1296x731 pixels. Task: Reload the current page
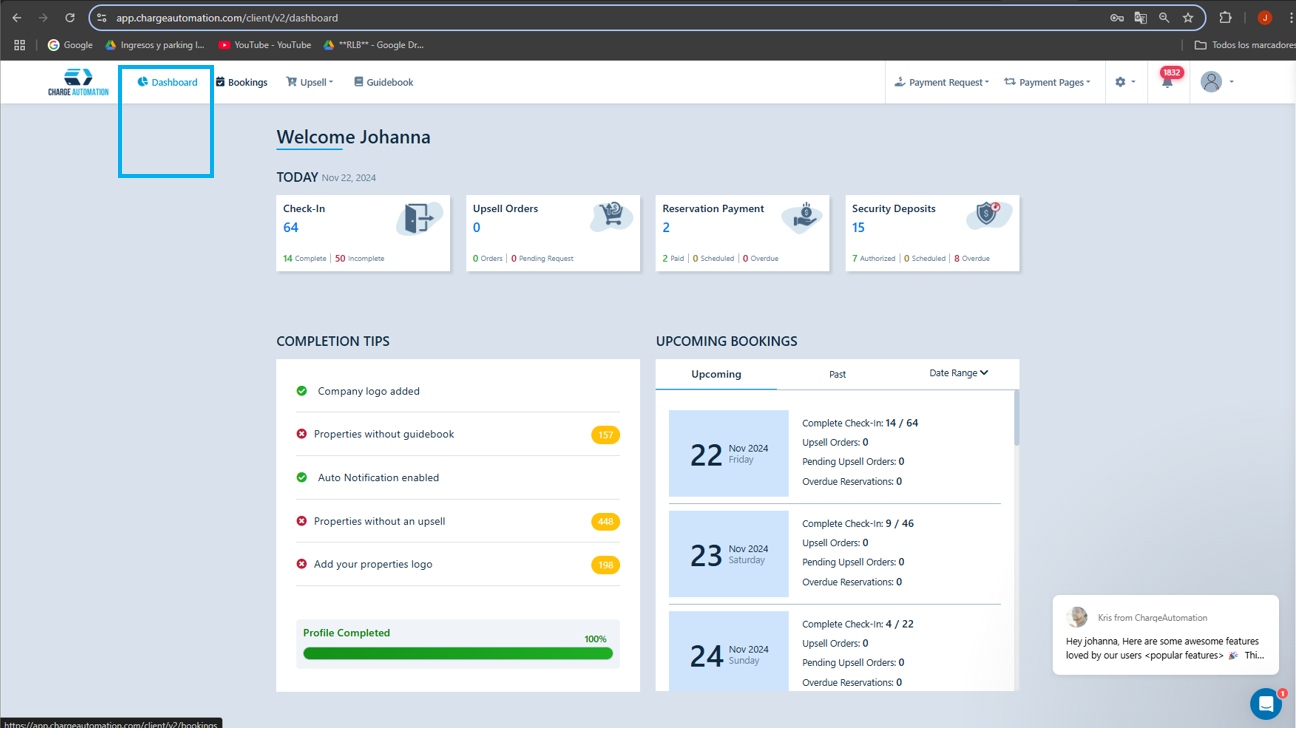click(70, 18)
